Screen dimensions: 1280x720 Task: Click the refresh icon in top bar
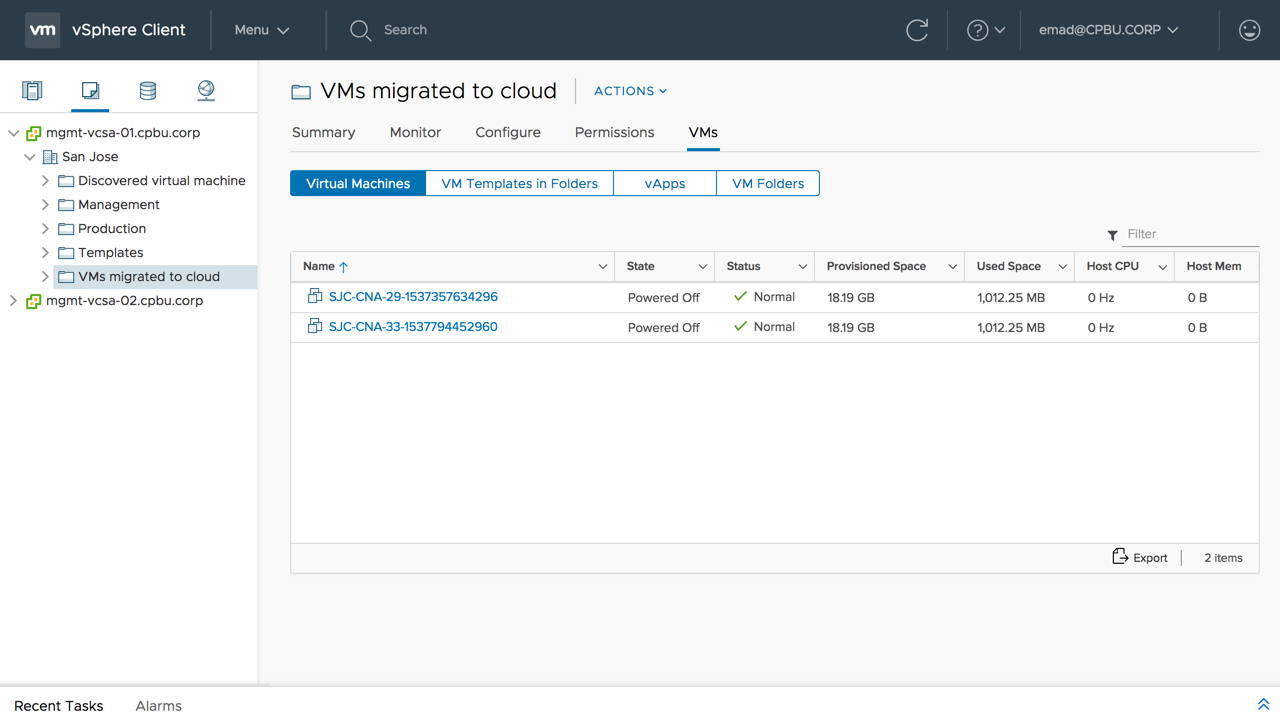pos(917,30)
